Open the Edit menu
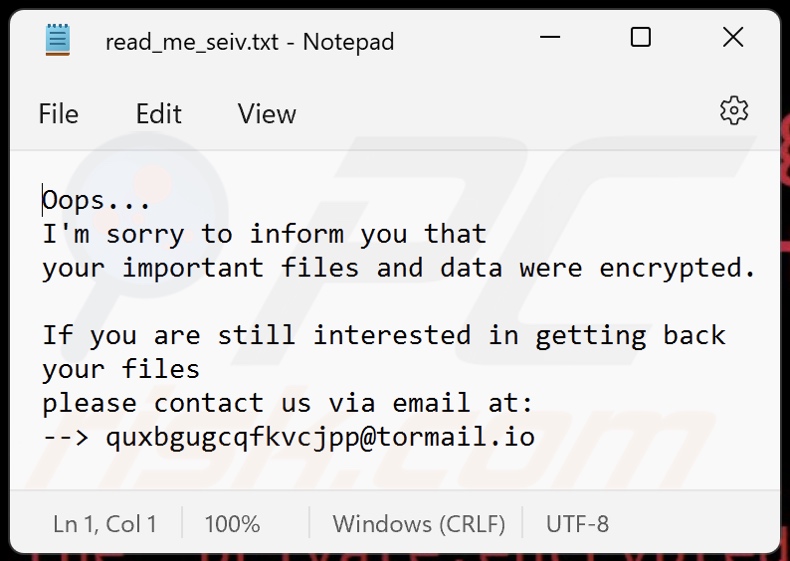 pos(159,114)
